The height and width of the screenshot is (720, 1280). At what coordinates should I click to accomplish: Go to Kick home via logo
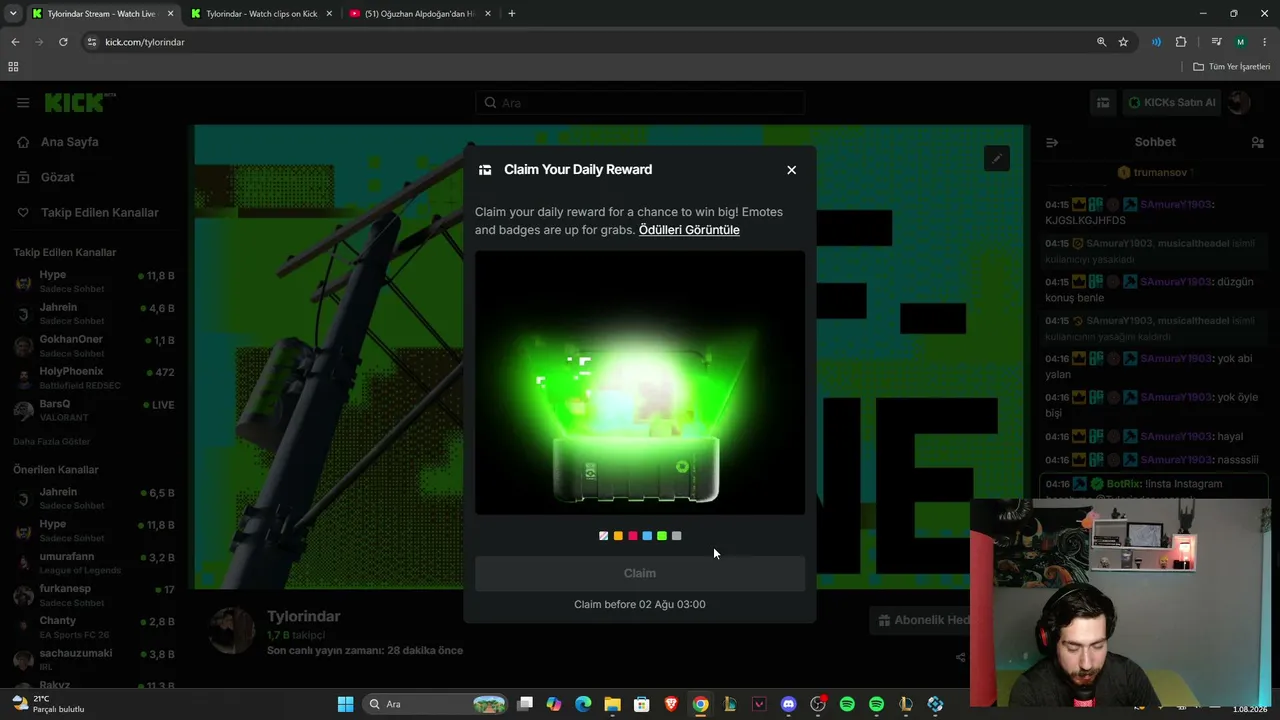click(80, 102)
